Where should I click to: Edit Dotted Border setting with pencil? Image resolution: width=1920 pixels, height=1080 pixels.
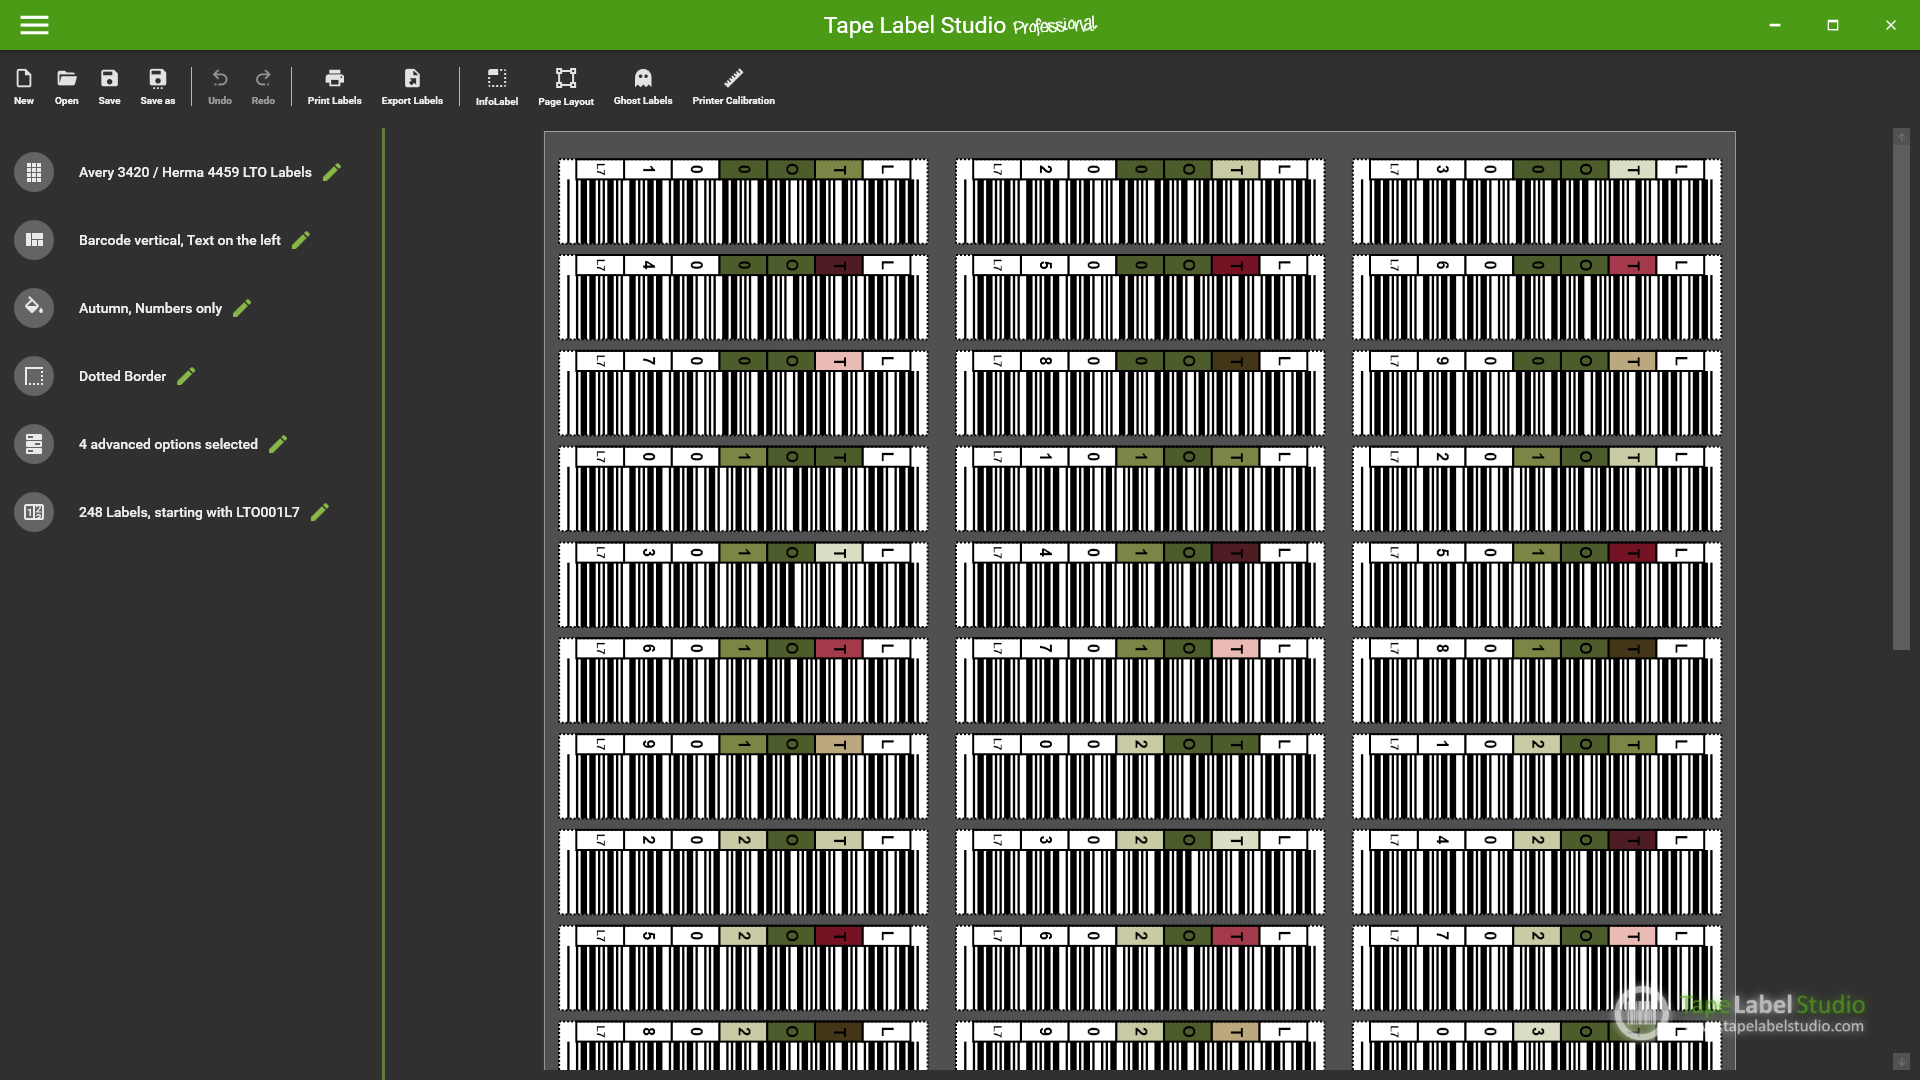(x=186, y=376)
